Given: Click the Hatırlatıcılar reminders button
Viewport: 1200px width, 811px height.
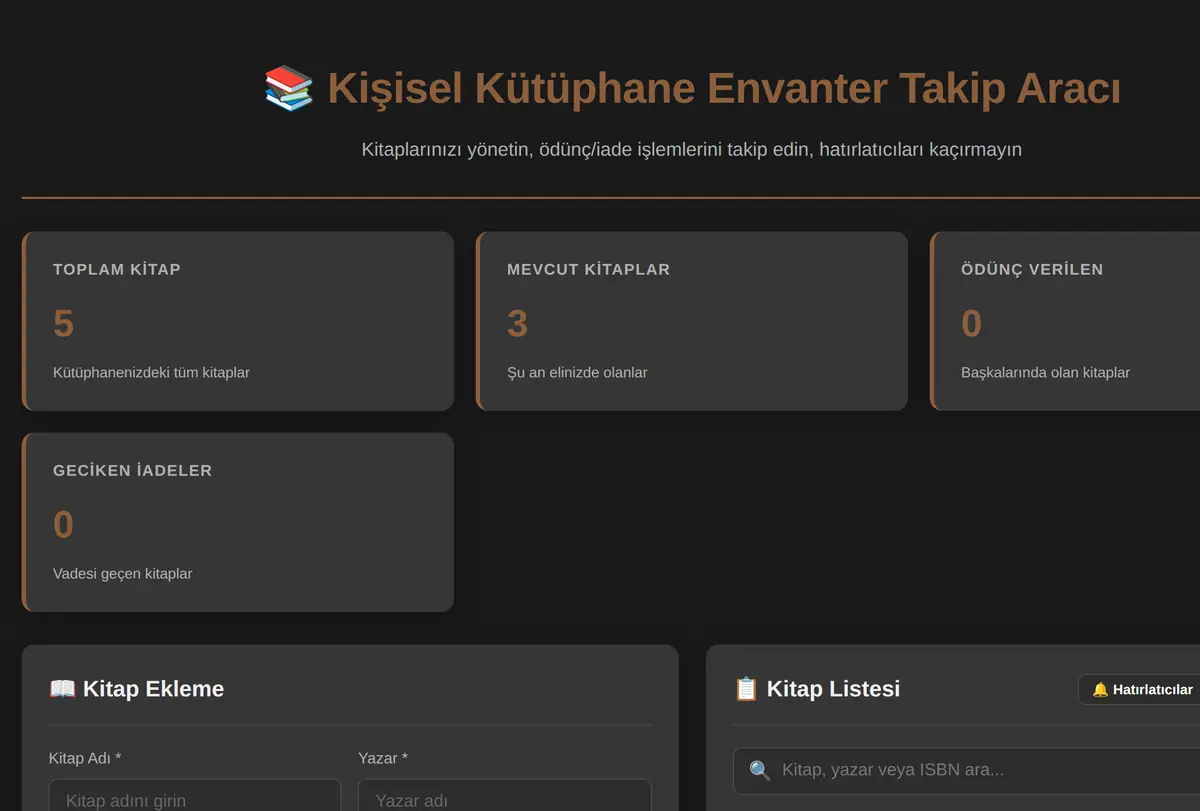Looking at the screenshot, I should pos(1140,689).
